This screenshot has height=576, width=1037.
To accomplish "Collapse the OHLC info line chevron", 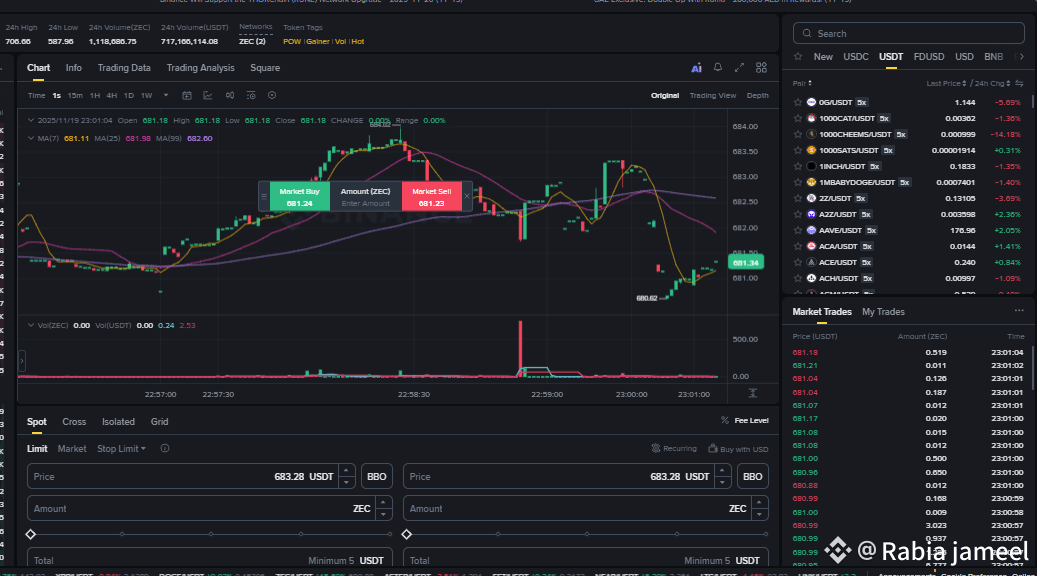I will (x=30, y=120).
